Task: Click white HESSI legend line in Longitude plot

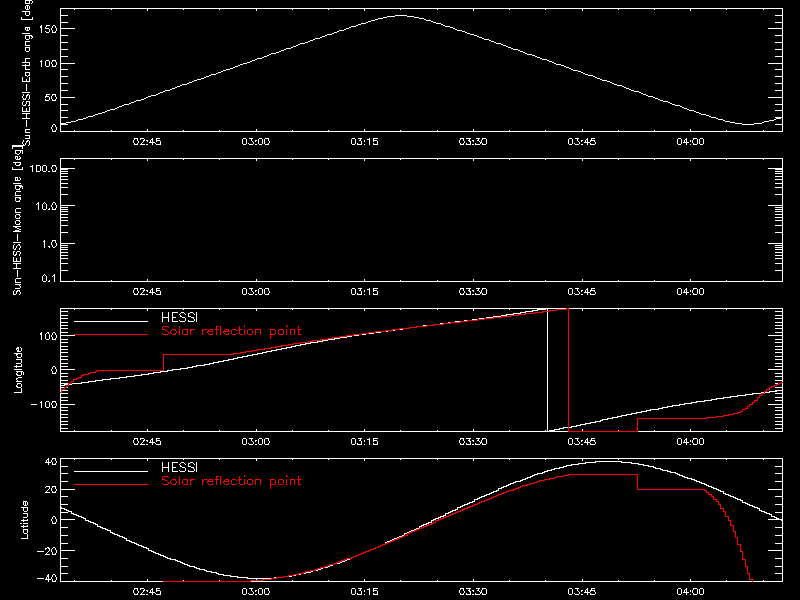Action: pyautogui.click(x=111, y=321)
